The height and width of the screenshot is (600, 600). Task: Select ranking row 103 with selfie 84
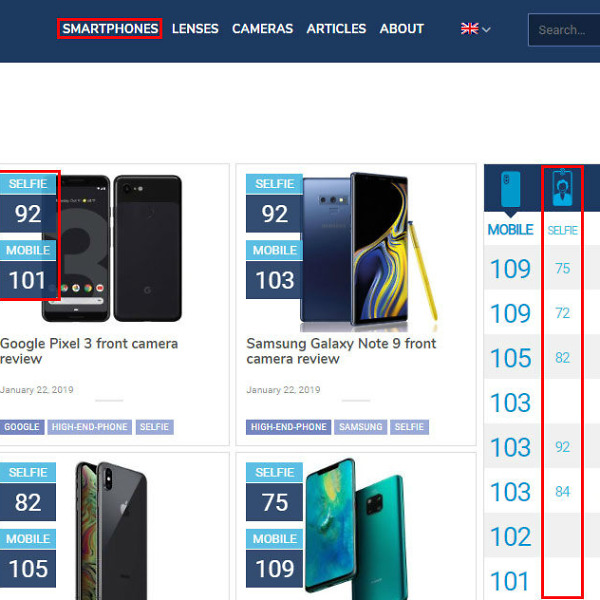click(542, 491)
